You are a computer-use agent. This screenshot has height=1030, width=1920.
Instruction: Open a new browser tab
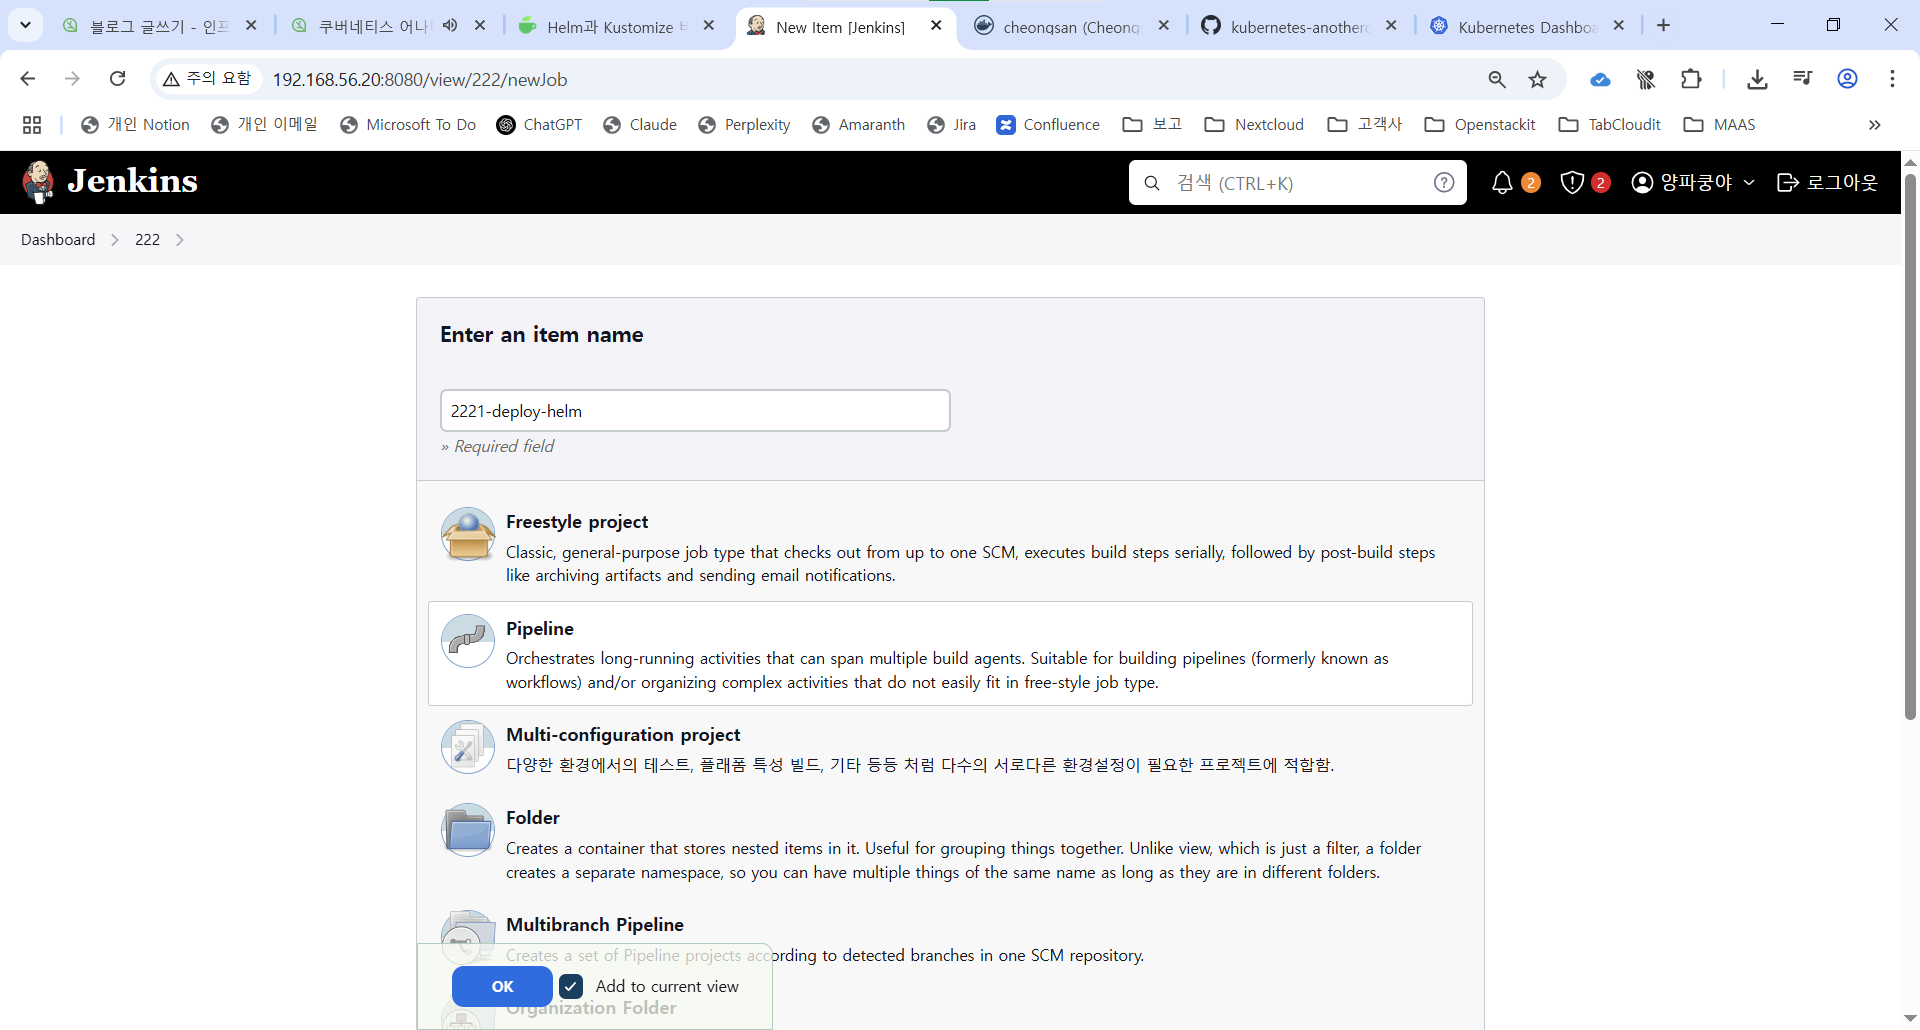coord(1664,26)
